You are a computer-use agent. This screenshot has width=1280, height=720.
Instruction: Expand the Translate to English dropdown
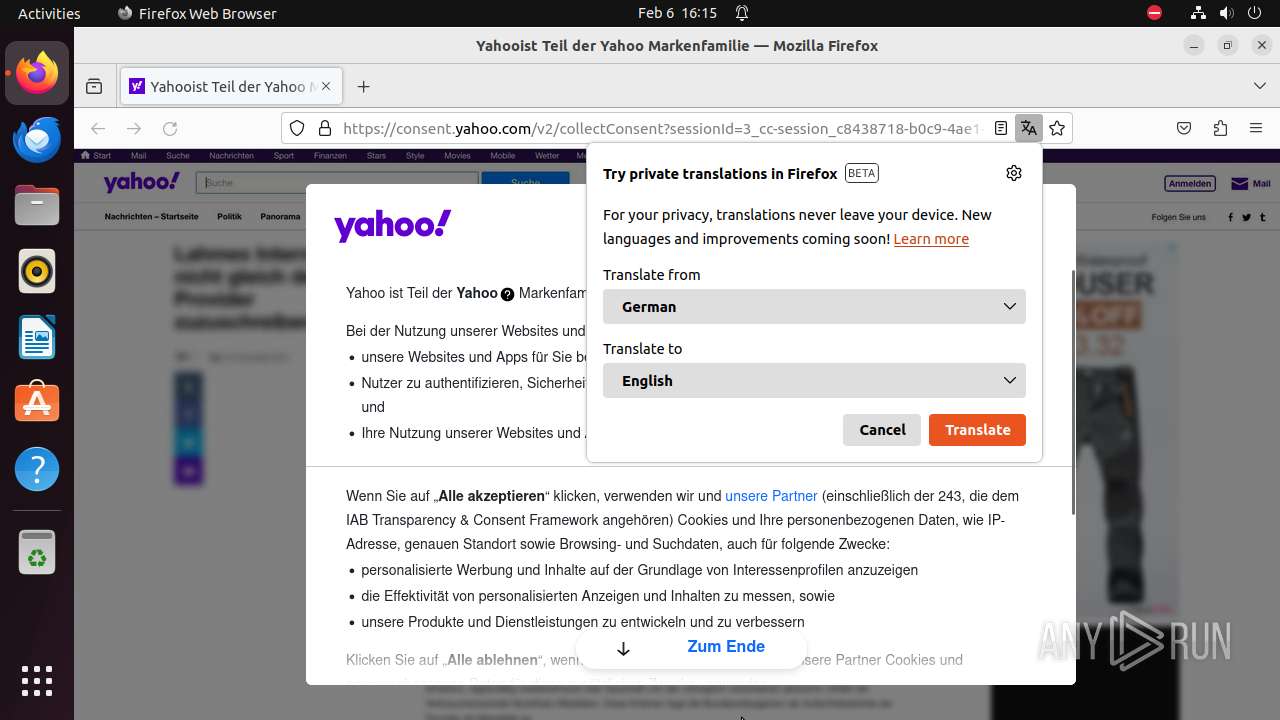[814, 381]
